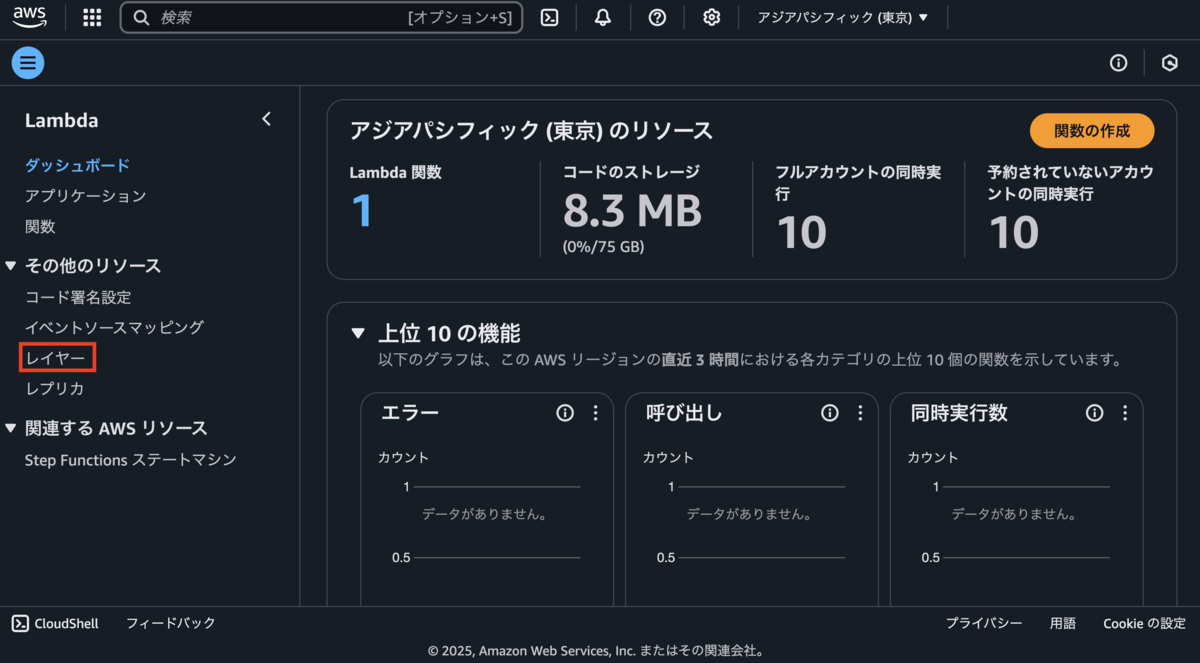This screenshot has height=663, width=1200.
Task: Open イベントソースマッピング in the sidebar
Action: [114, 327]
